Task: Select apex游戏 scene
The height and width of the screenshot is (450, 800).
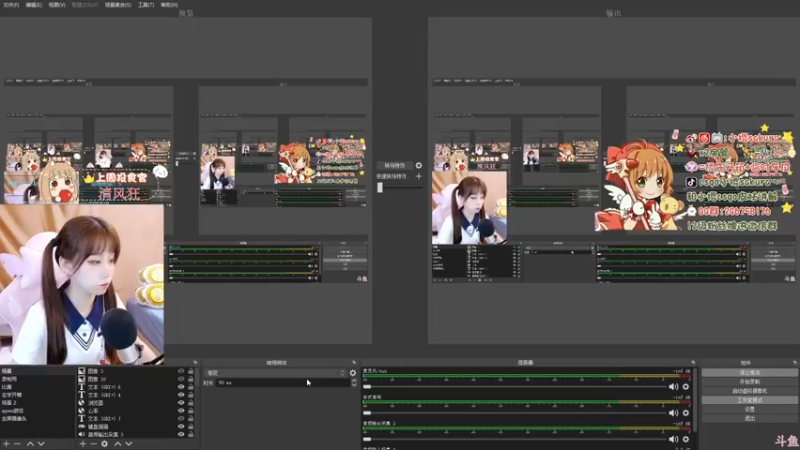Action: pos(38,411)
